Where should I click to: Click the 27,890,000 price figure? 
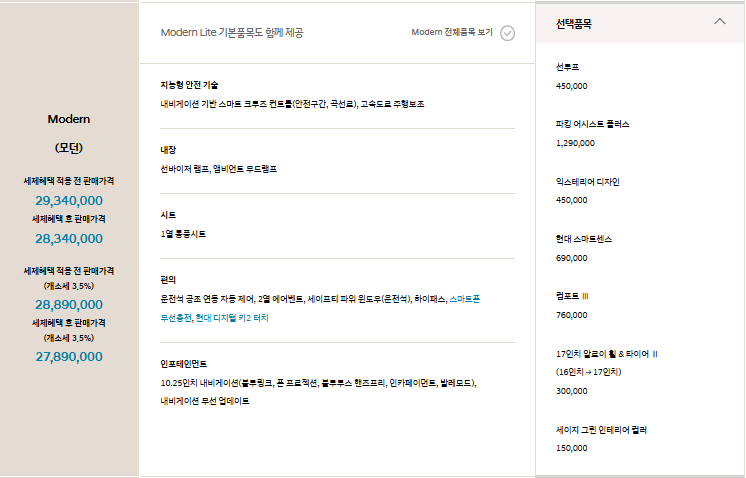pyautogui.click(x=69, y=357)
